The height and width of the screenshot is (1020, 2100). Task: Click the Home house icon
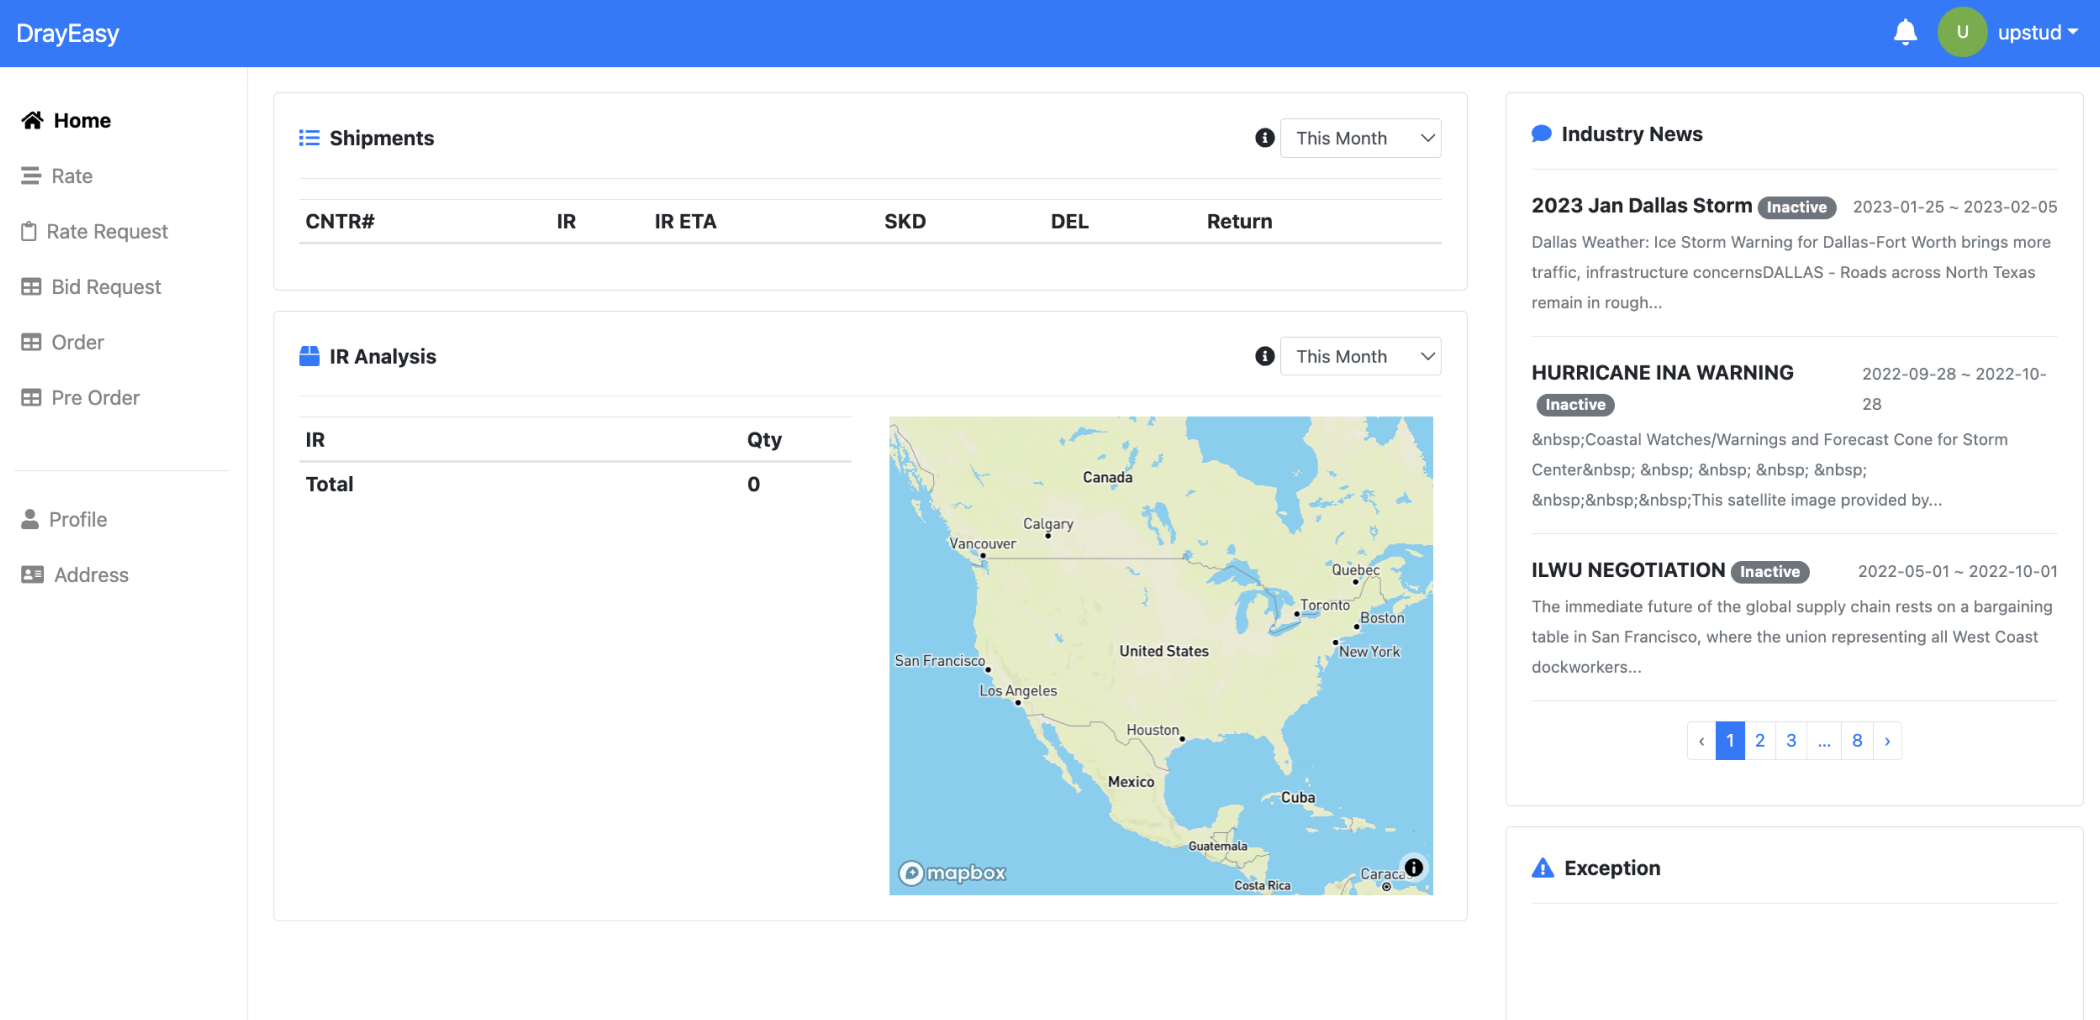(x=33, y=120)
